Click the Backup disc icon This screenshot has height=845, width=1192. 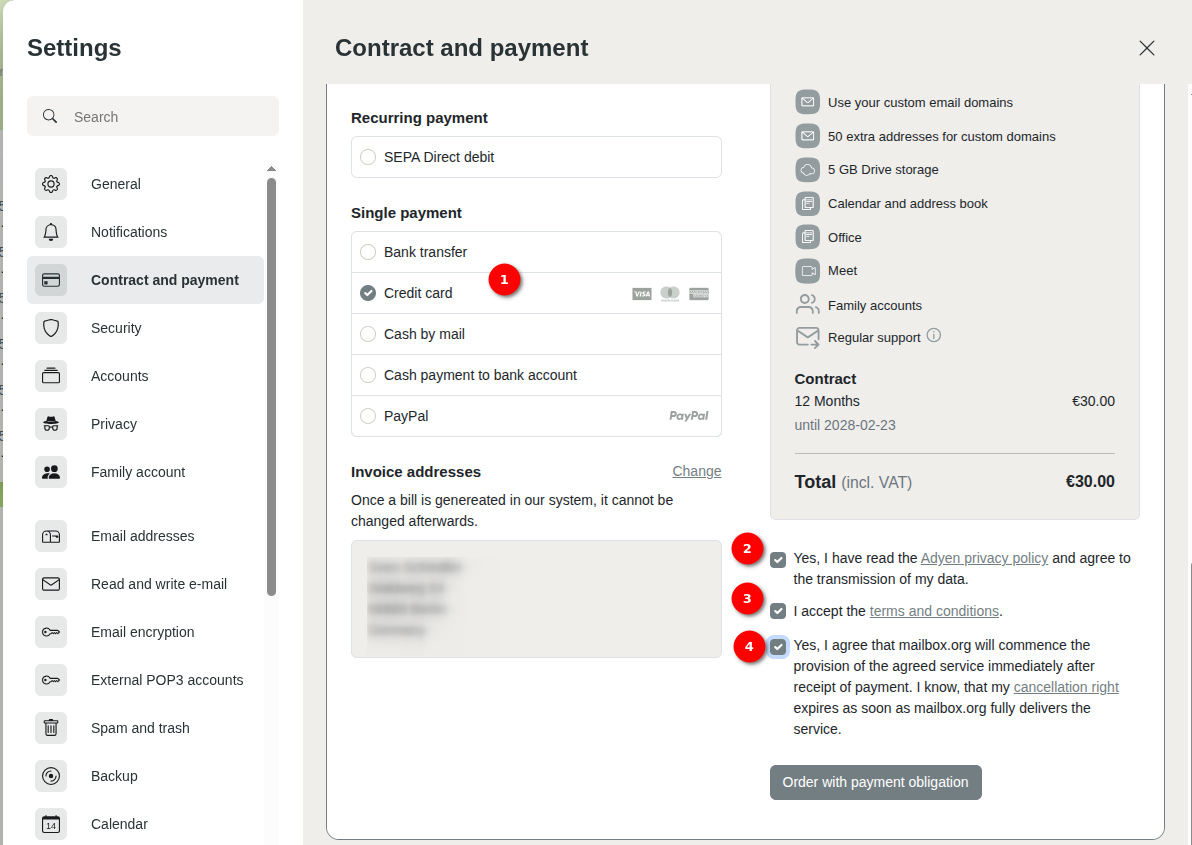click(x=51, y=776)
